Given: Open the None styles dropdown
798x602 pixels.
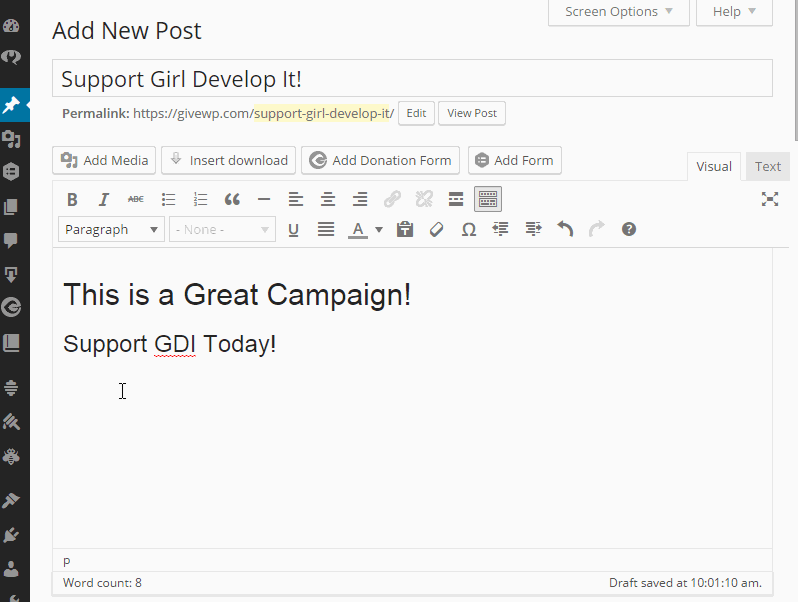Looking at the screenshot, I should coord(222,230).
